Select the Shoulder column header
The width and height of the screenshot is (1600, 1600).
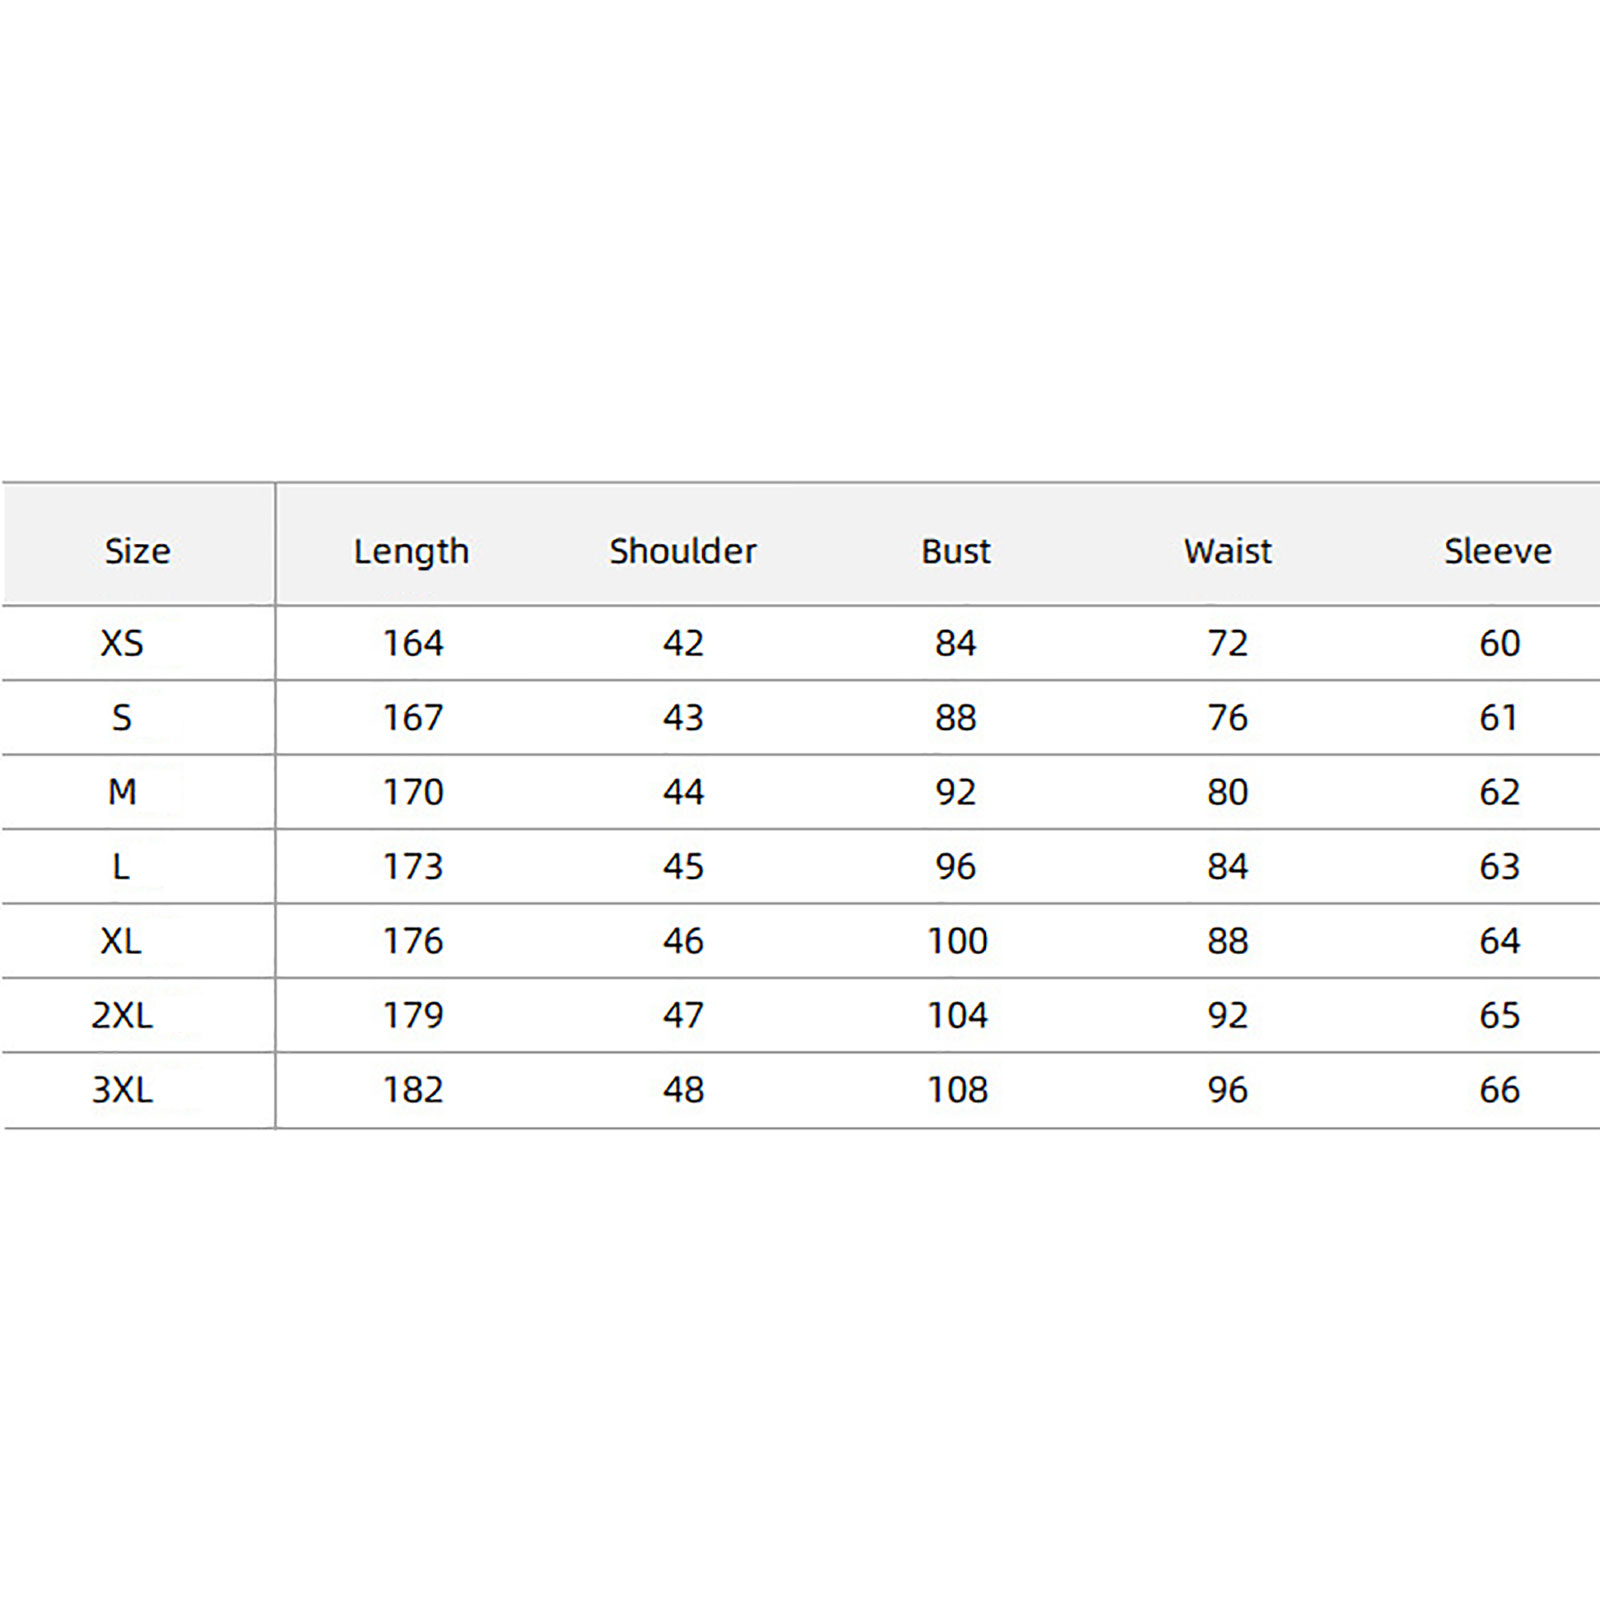[683, 551]
